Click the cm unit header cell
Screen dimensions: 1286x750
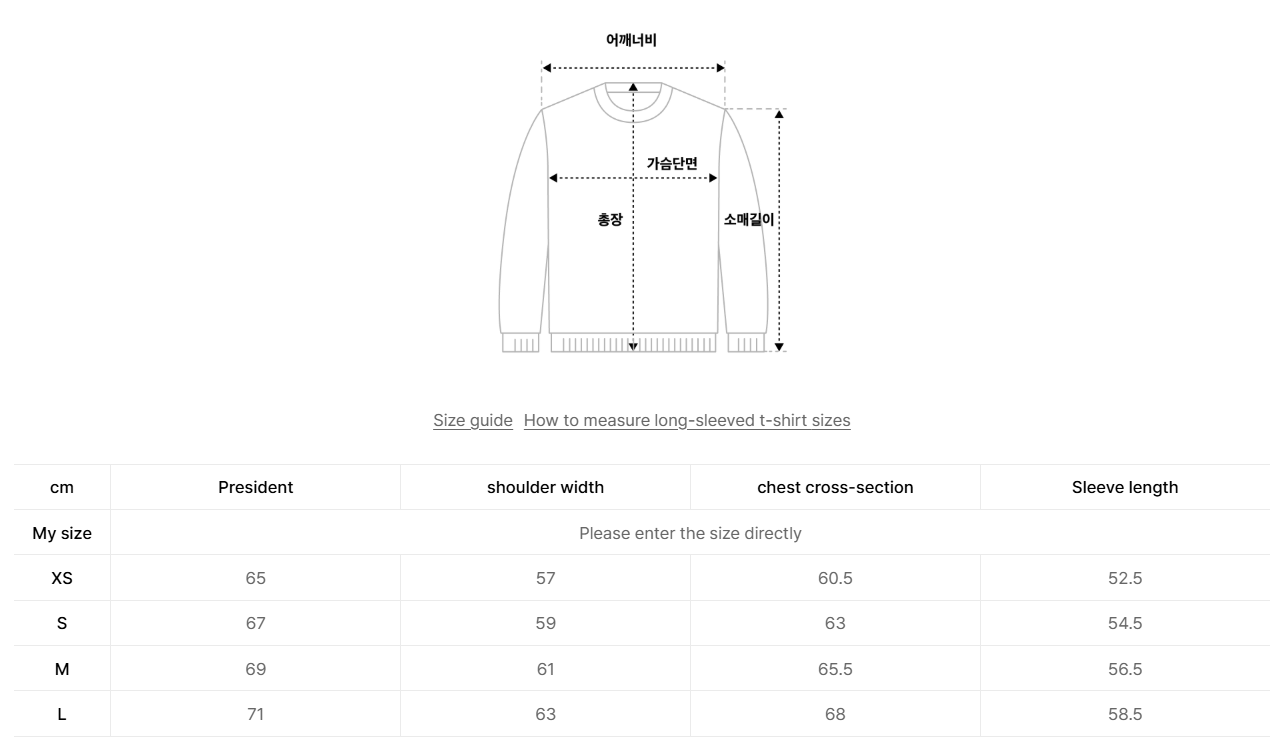tap(62, 487)
